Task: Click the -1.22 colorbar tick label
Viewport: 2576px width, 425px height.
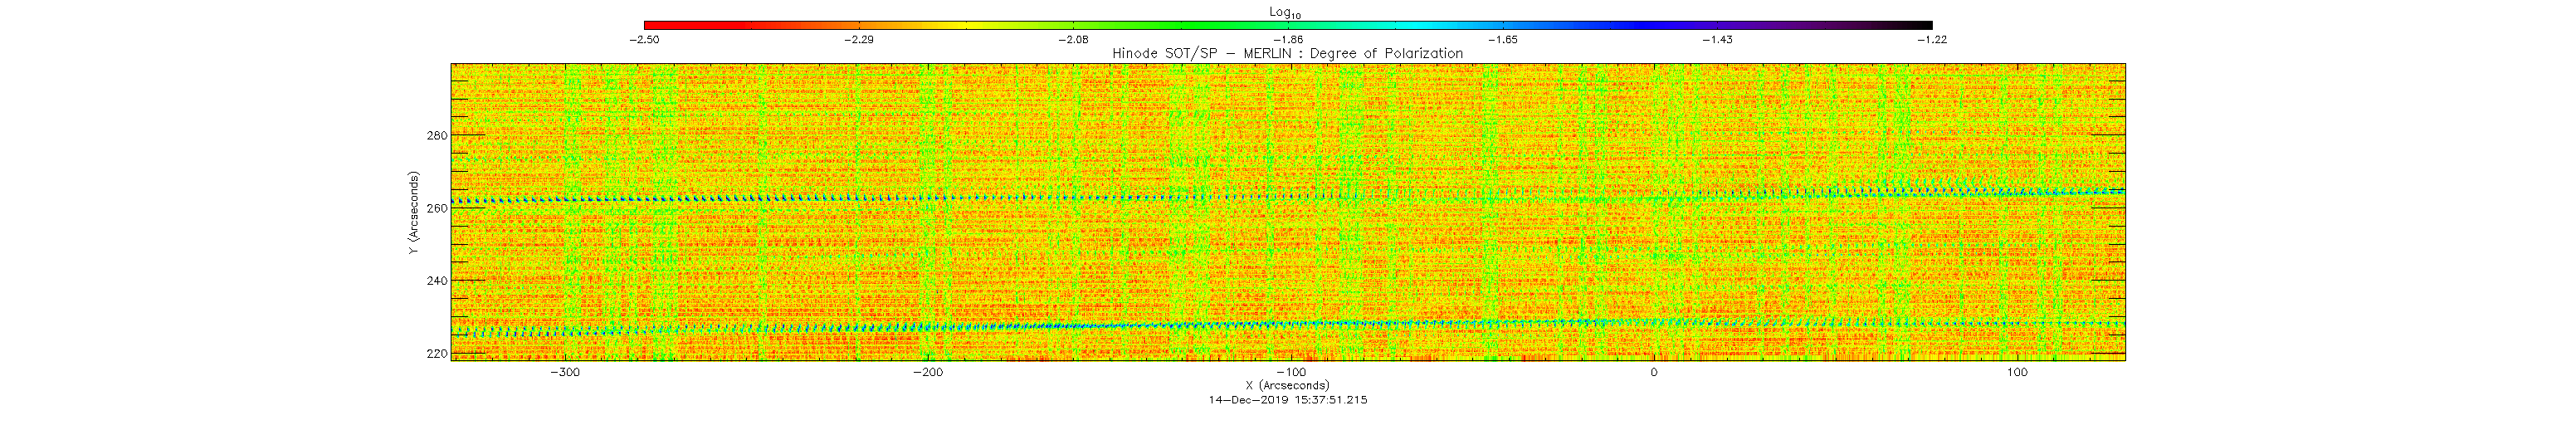Action: (x=1932, y=40)
